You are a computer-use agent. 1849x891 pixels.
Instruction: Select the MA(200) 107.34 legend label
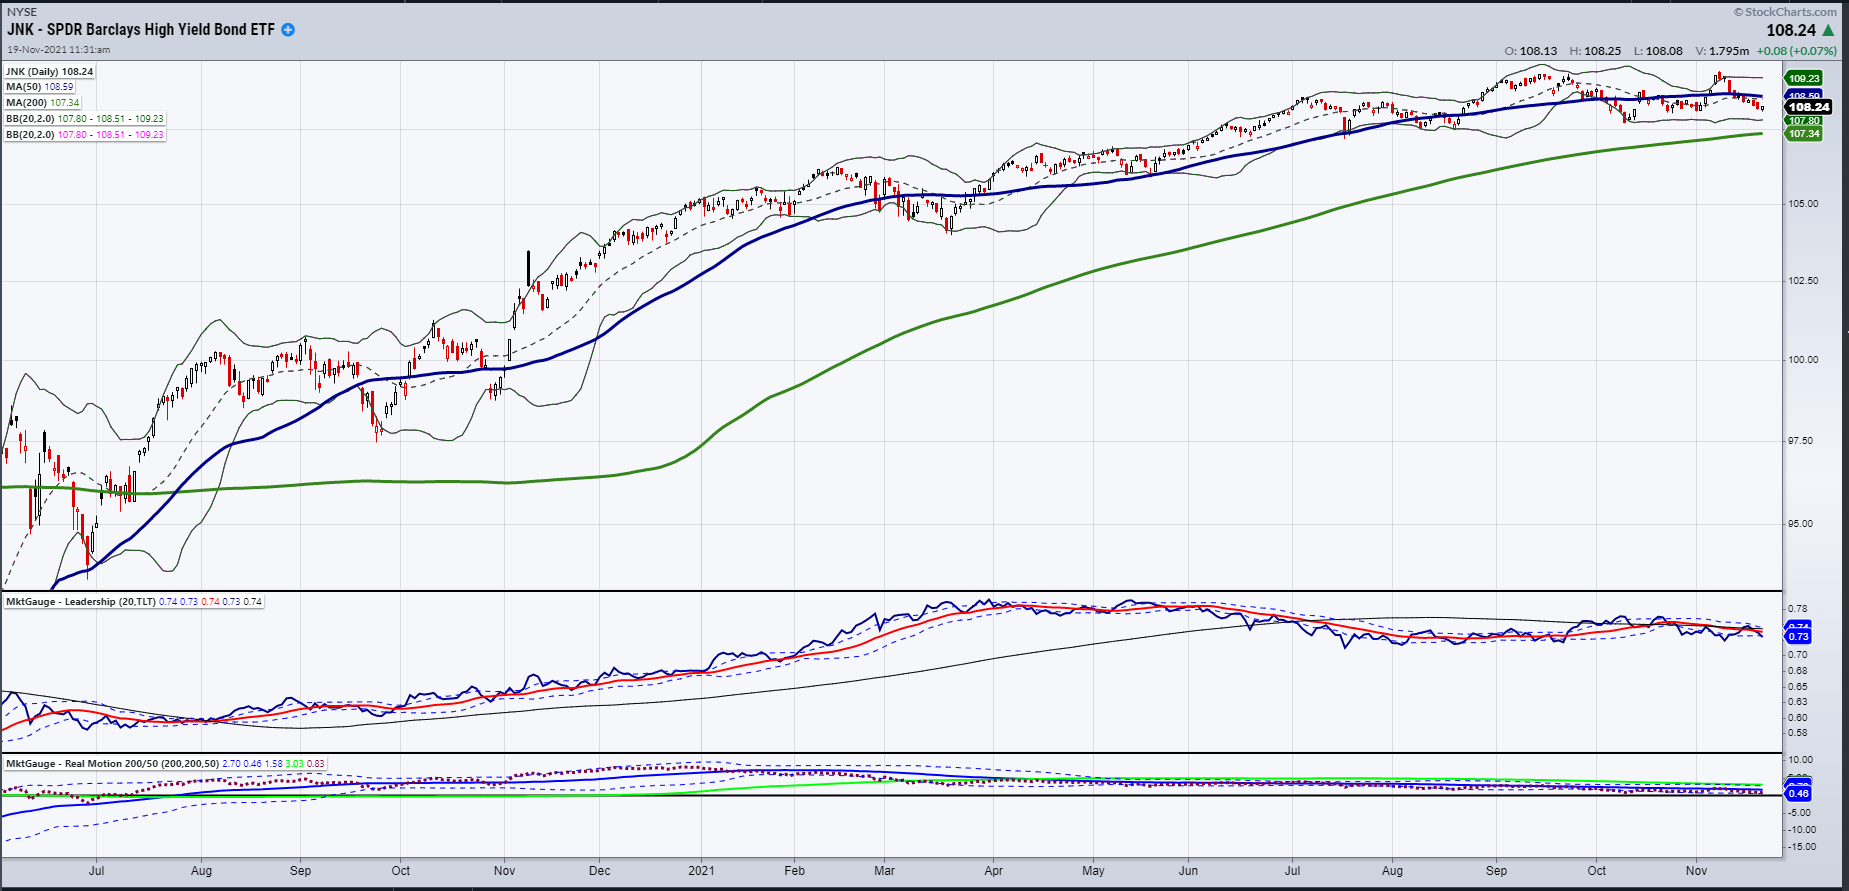point(43,103)
